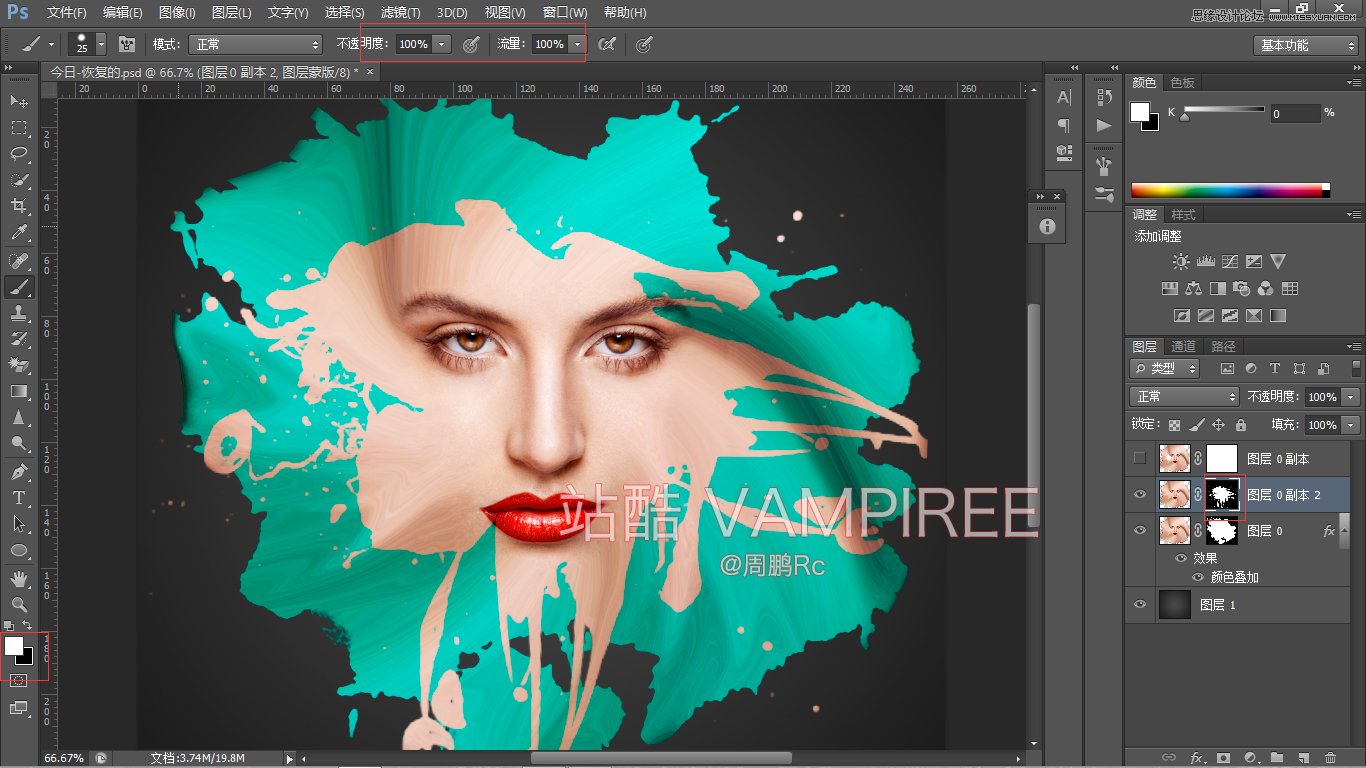The height and width of the screenshot is (768, 1366).
Task: Select the Horizontal Type tool
Action: click(x=19, y=497)
